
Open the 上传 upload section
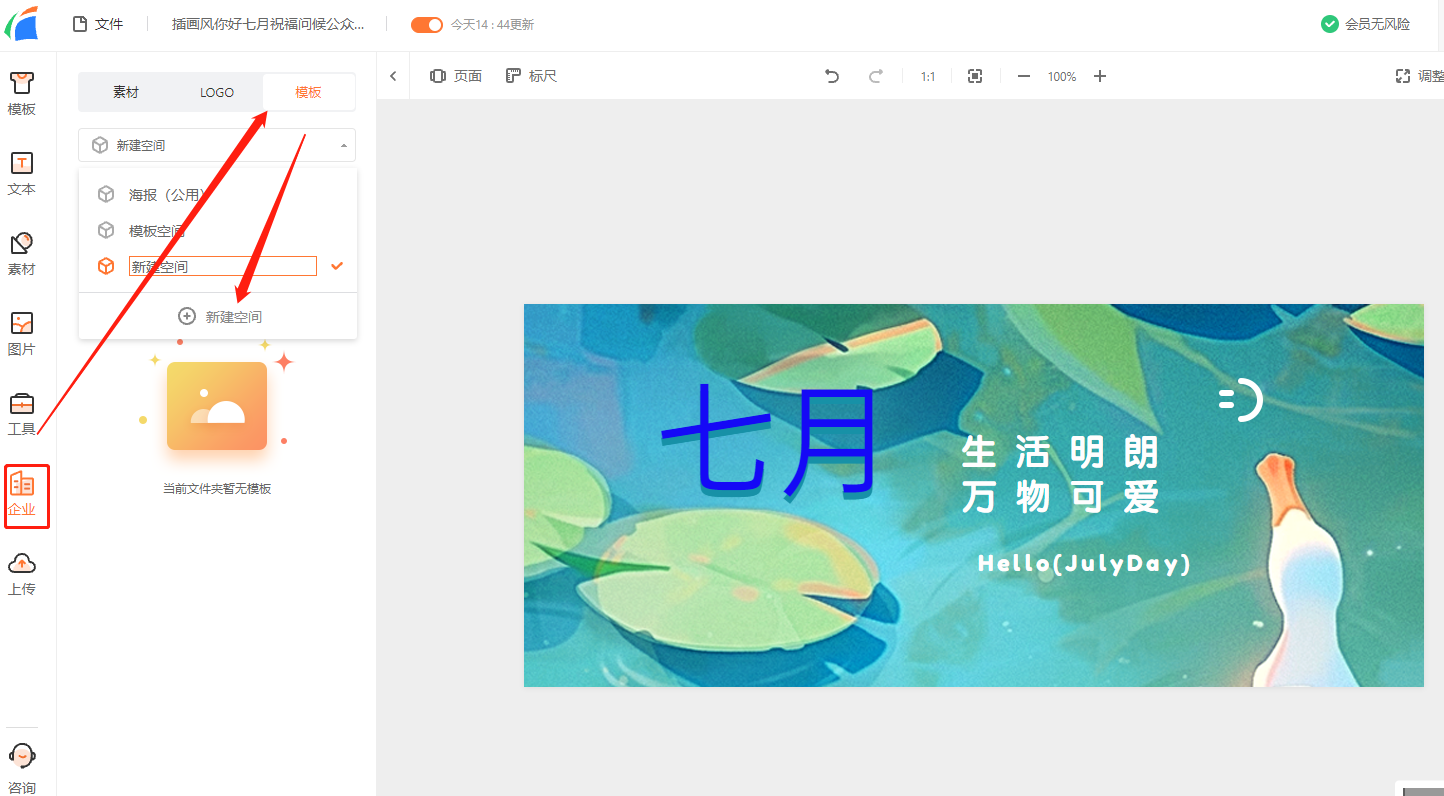click(22, 574)
